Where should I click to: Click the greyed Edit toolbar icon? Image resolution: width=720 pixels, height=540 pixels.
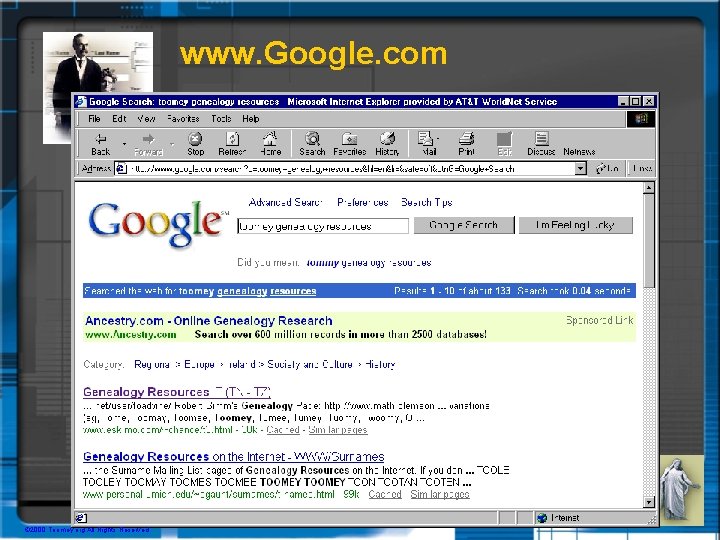pyautogui.click(x=504, y=144)
